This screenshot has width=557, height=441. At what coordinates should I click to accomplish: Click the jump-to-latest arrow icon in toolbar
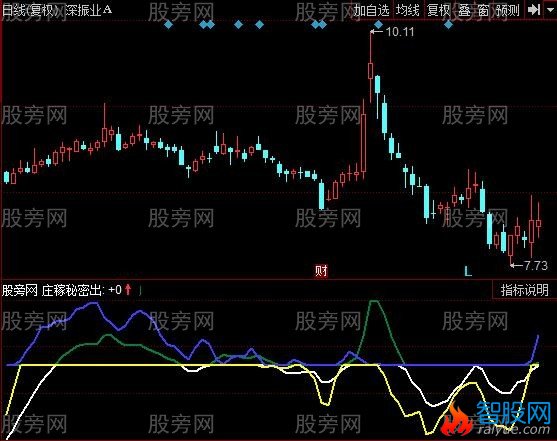[534, 10]
